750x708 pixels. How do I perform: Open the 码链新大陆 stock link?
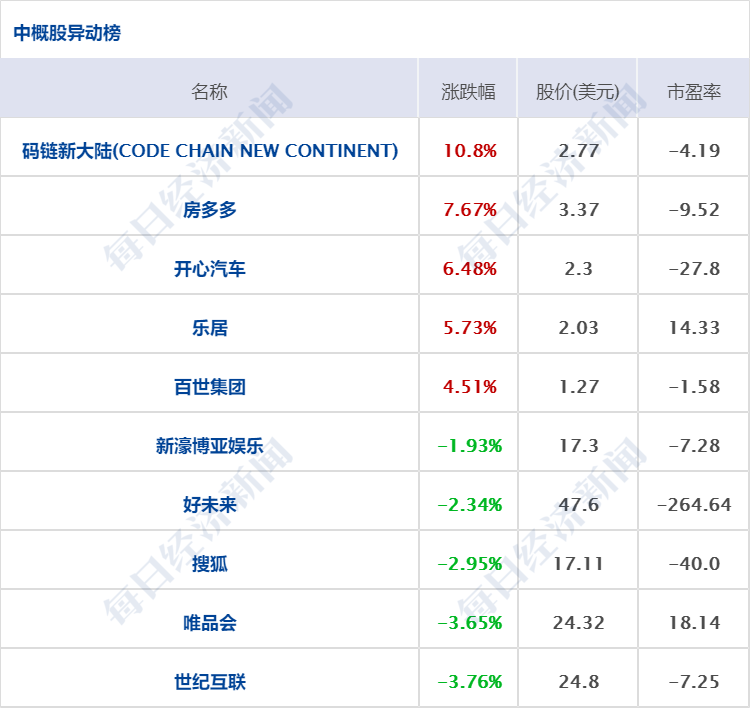pos(210,151)
